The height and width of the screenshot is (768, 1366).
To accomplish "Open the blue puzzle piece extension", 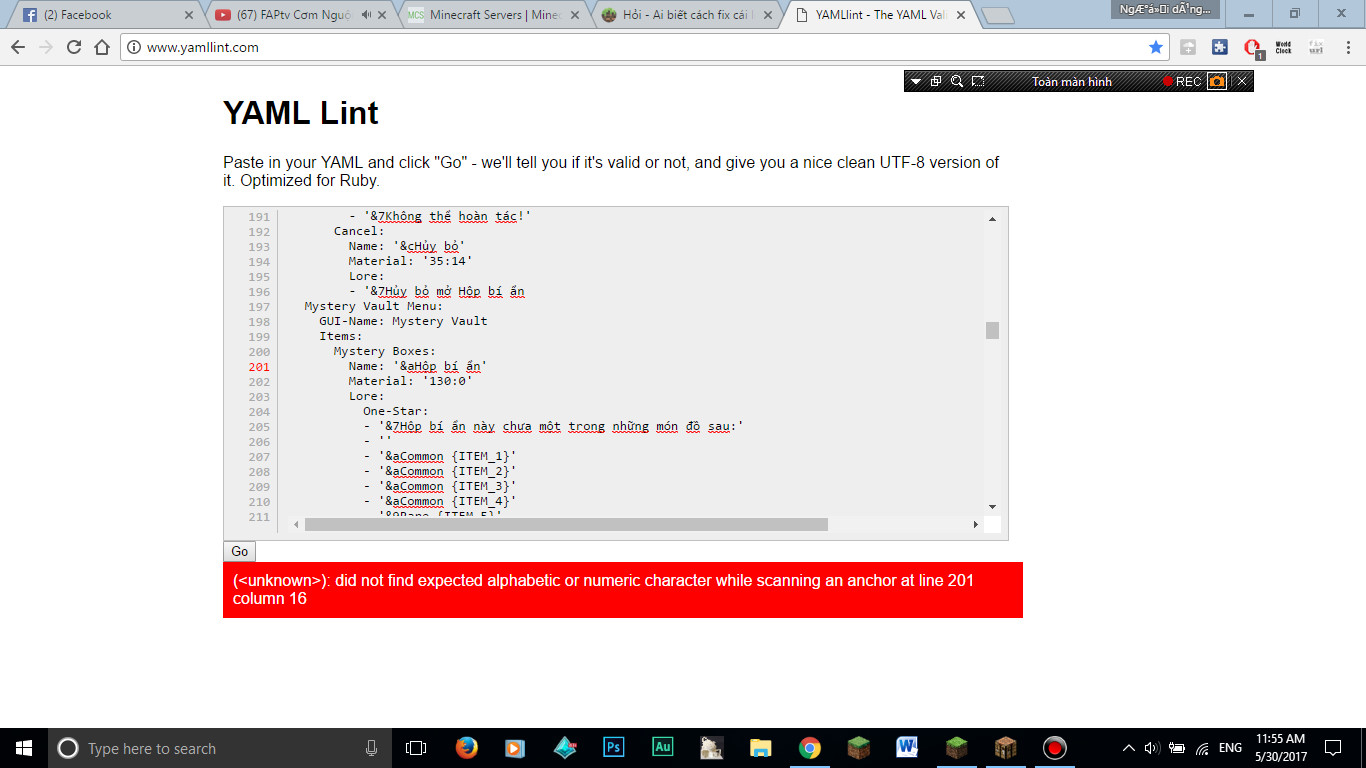I will [x=1220, y=47].
